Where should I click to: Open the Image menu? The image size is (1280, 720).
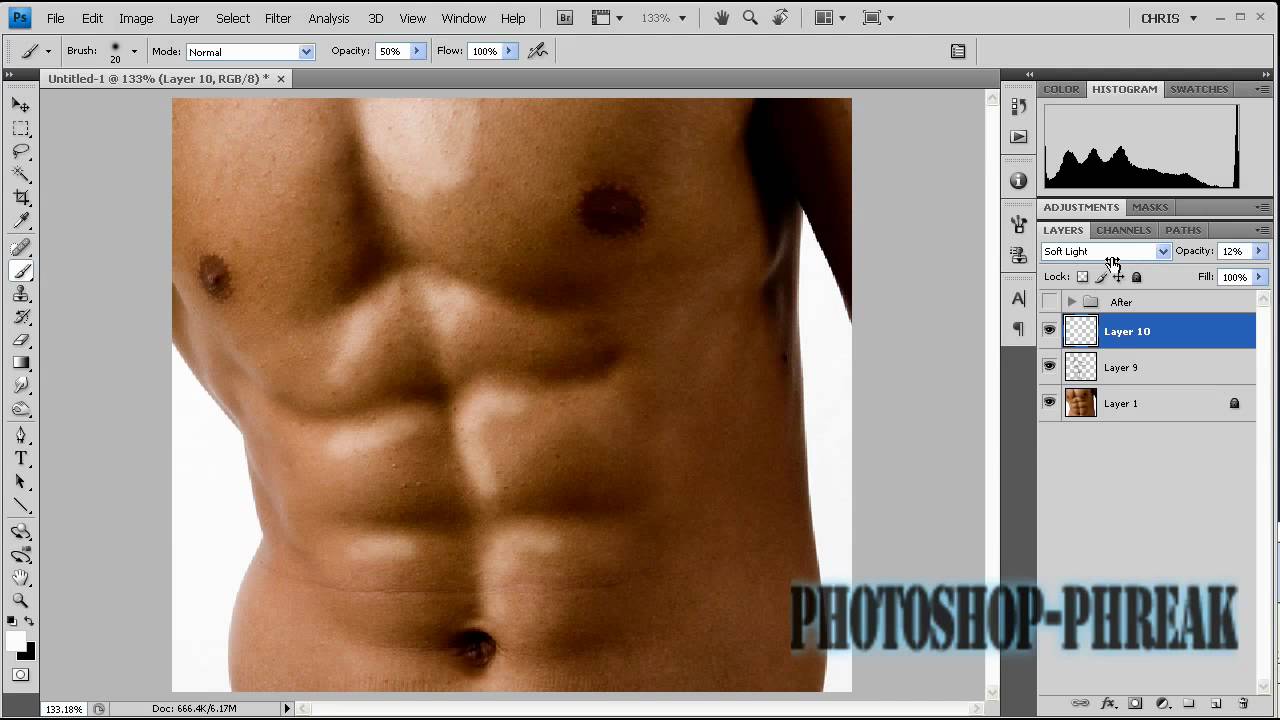point(136,18)
